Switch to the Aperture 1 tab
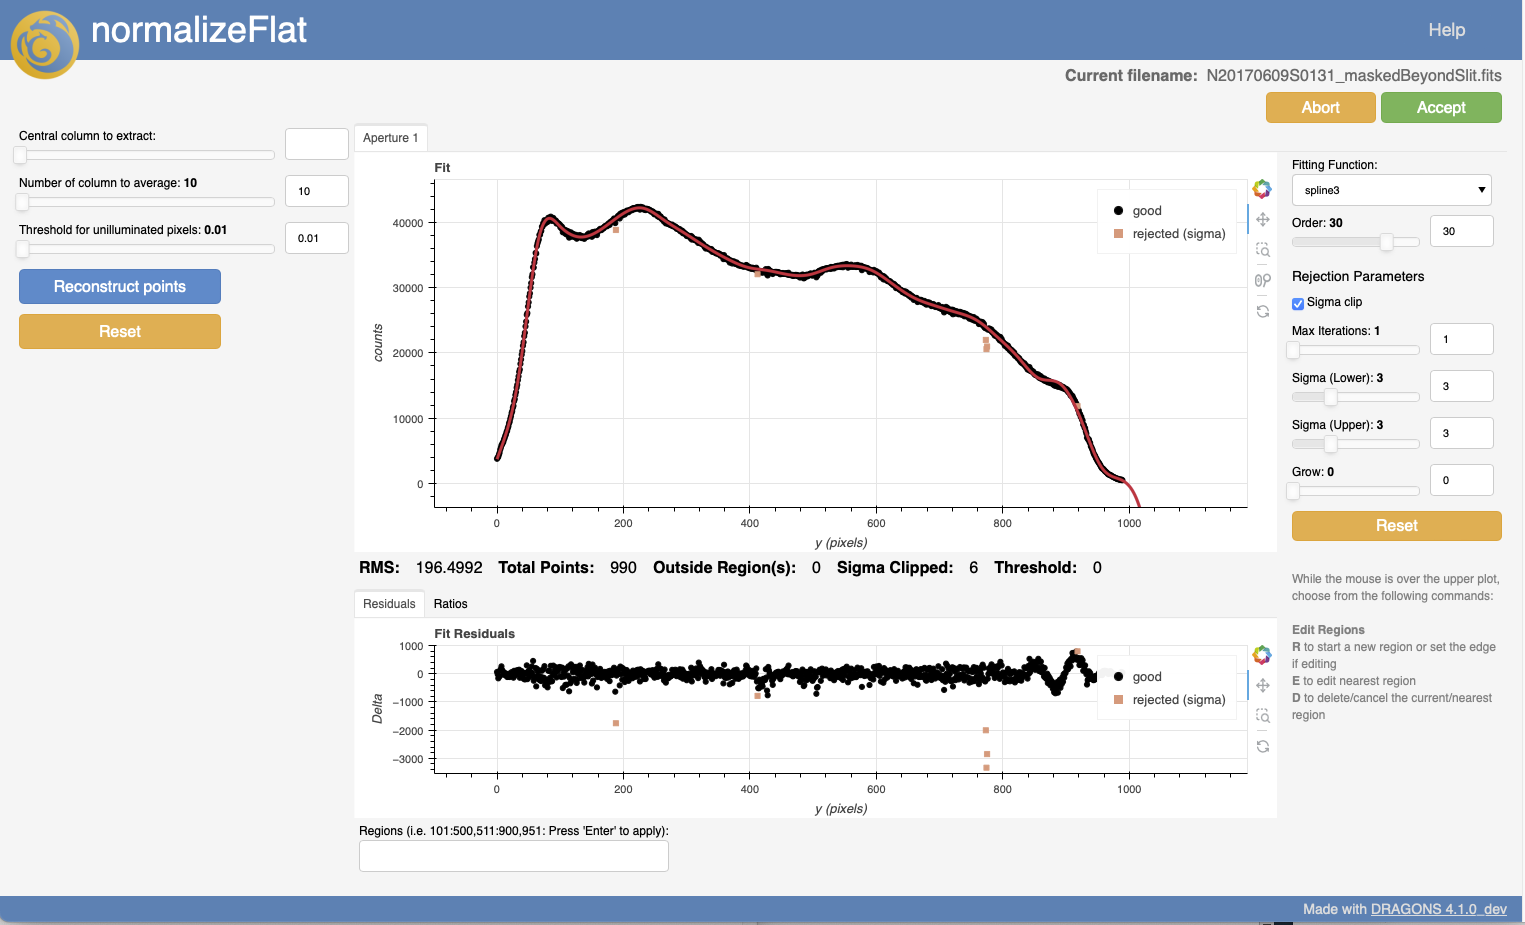The width and height of the screenshot is (1525, 925). pos(391,138)
